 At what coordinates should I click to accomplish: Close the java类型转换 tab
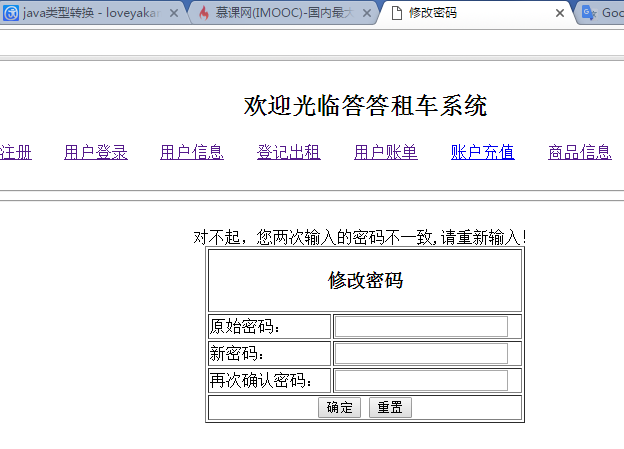[174, 14]
